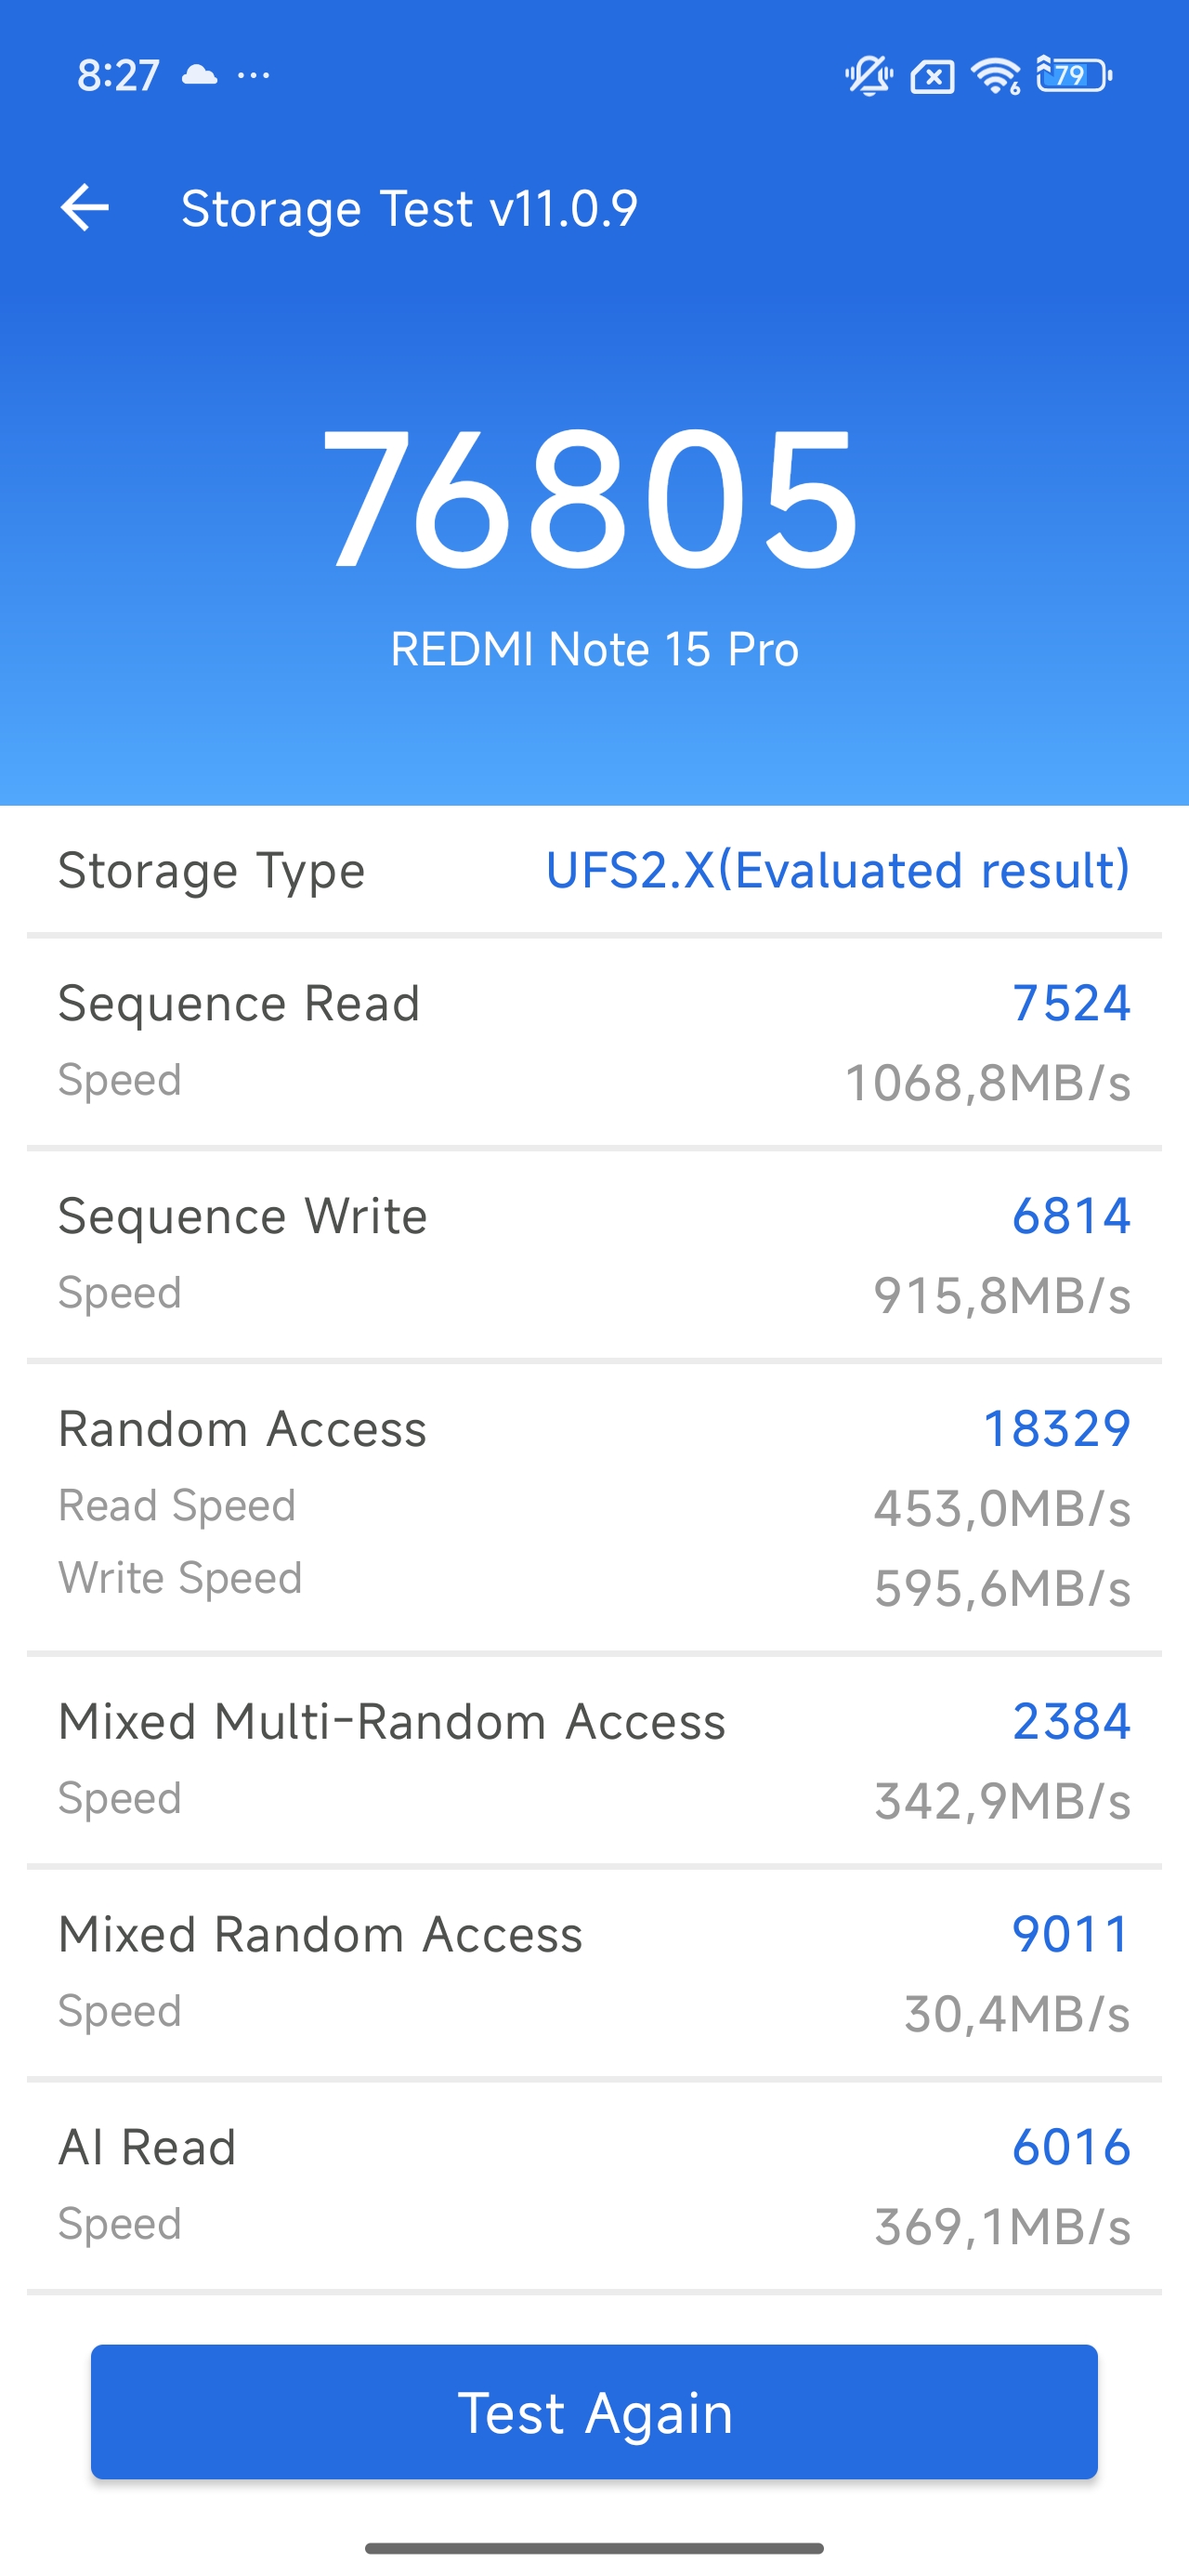Tap the back arrow icon
1189x2576 pixels.
pyautogui.click(x=85, y=208)
